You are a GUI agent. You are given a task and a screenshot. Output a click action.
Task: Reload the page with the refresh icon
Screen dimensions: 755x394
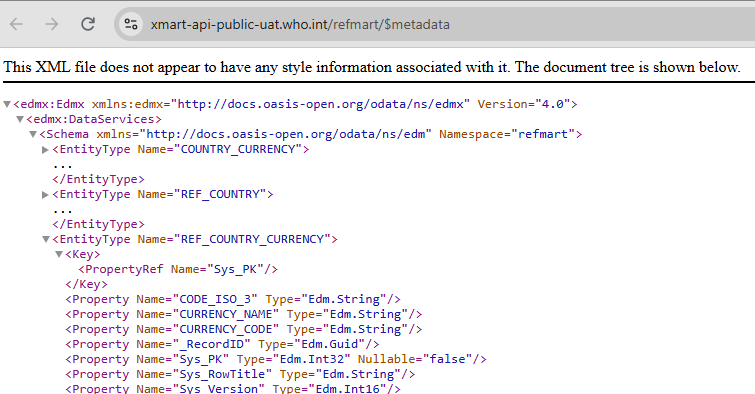click(88, 24)
